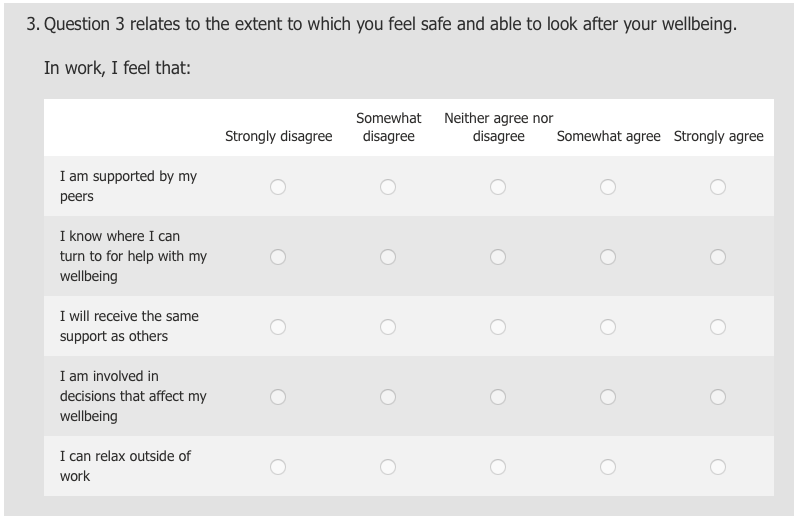Choose Somewhat agree for relax outside of work

click(x=608, y=467)
